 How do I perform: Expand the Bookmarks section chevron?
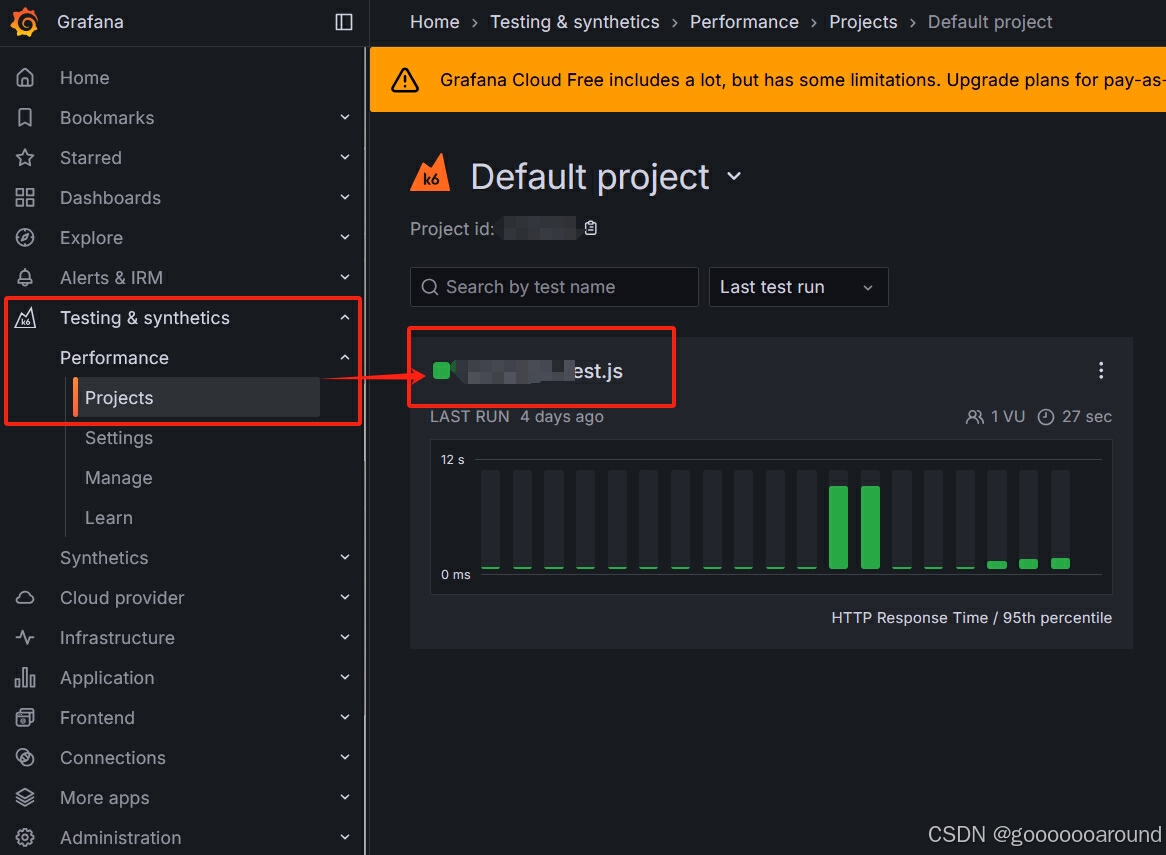344,117
